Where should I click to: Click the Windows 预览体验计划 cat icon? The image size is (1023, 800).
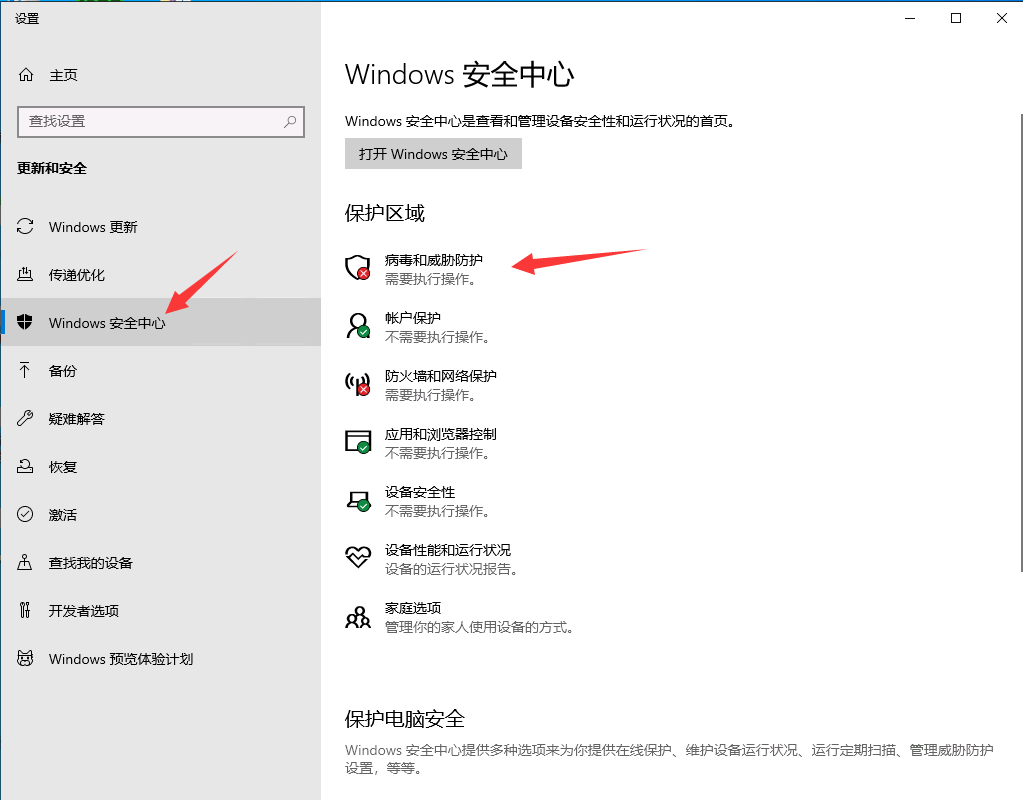click(x=25, y=658)
